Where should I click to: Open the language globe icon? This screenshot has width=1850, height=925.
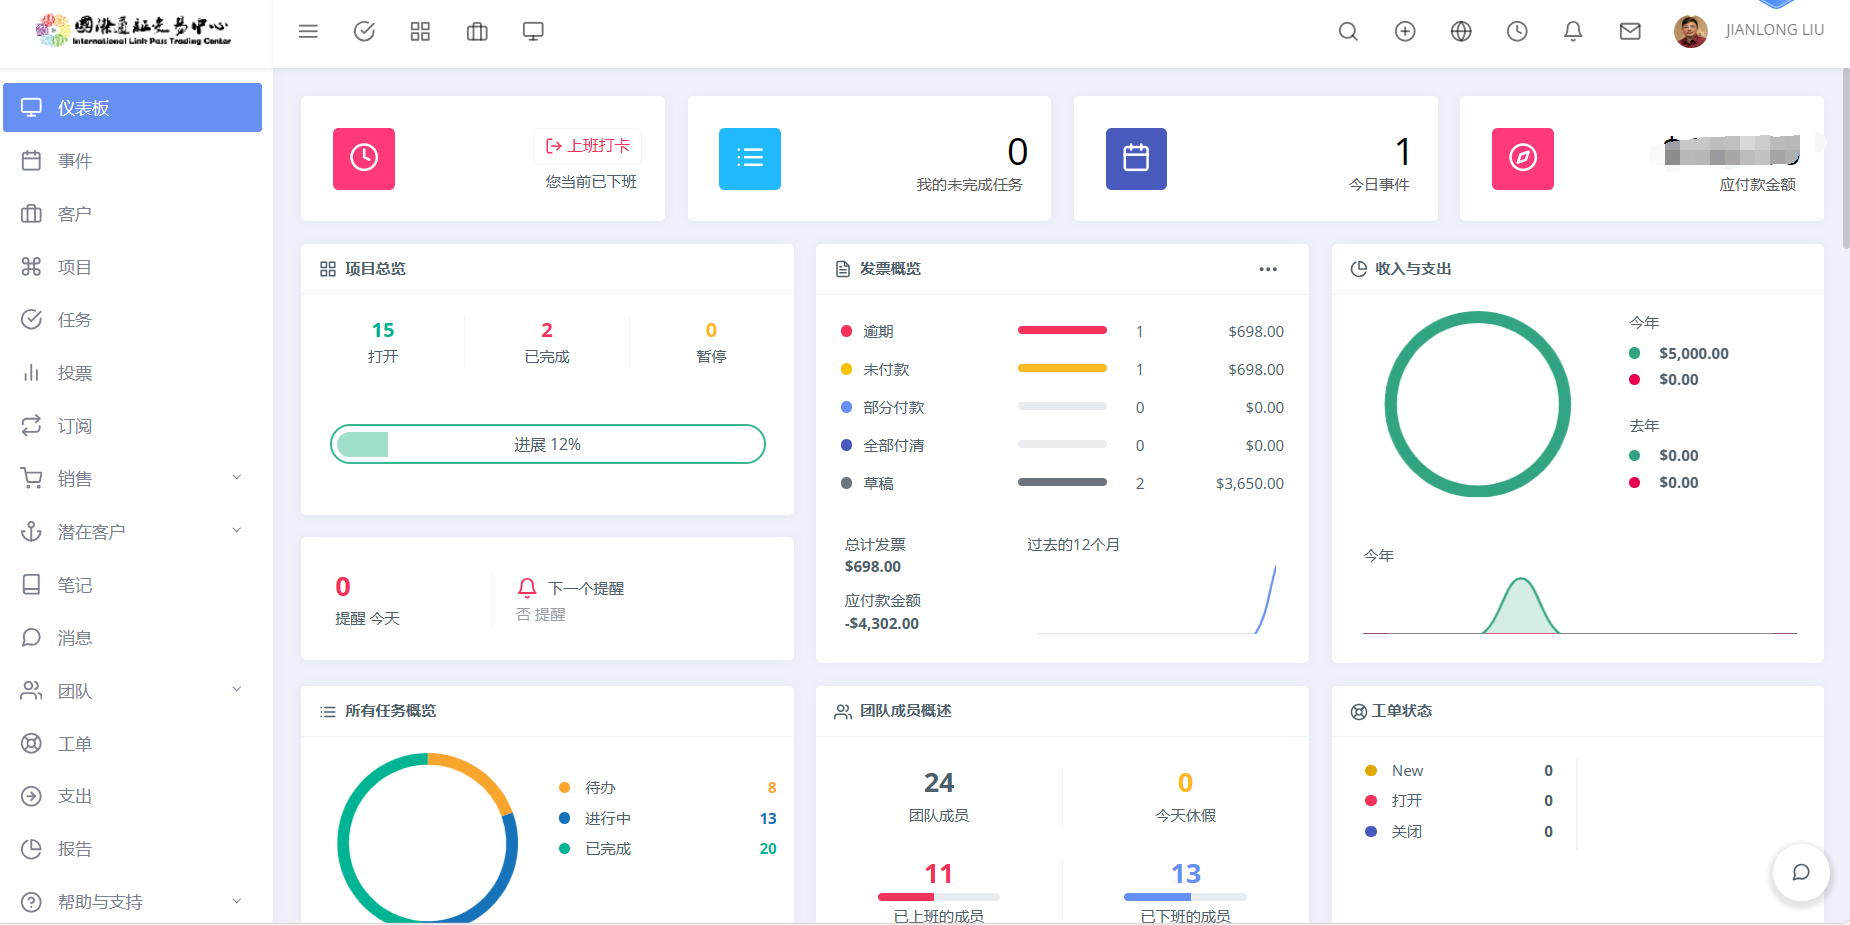click(1461, 32)
